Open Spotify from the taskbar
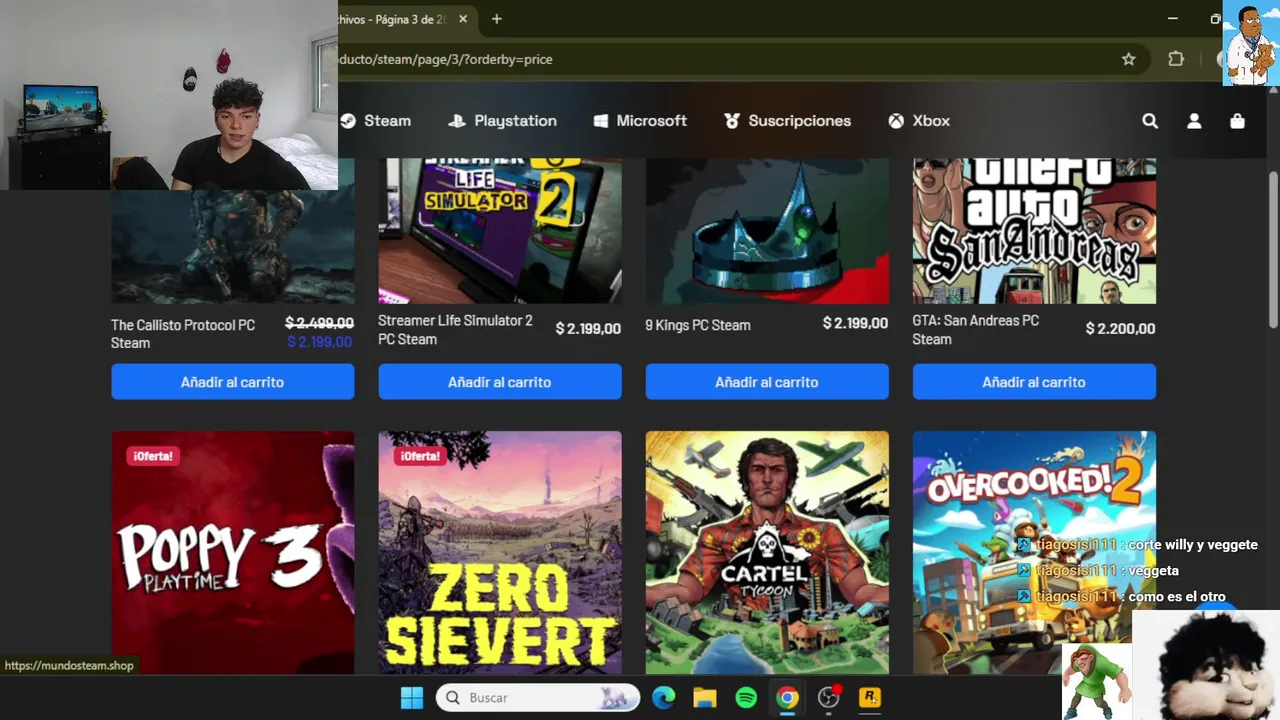 (746, 698)
